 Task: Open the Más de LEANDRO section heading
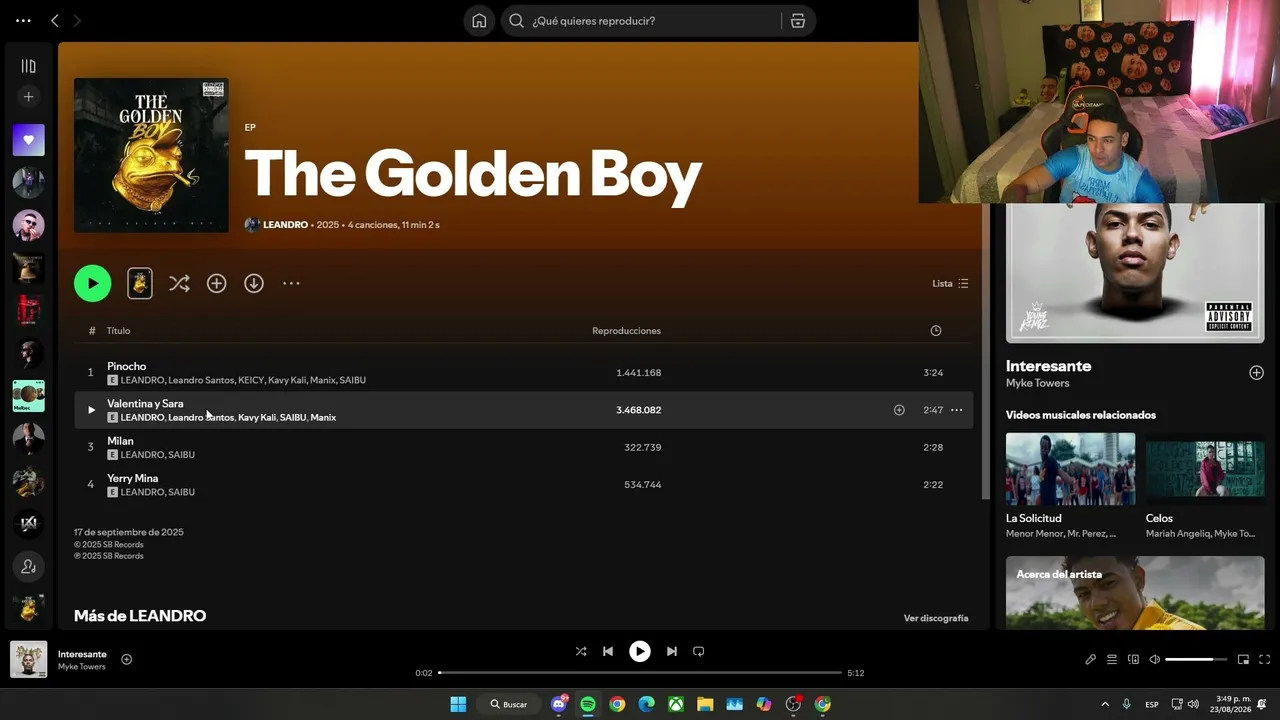click(x=140, y=616)
